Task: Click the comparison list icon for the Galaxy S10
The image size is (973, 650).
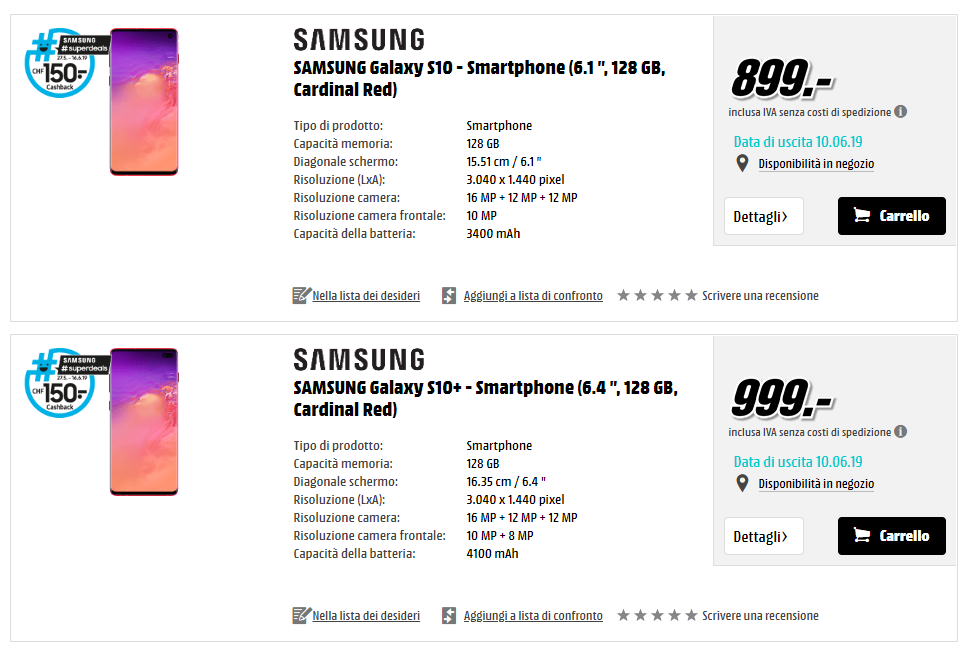Action: 449,296
